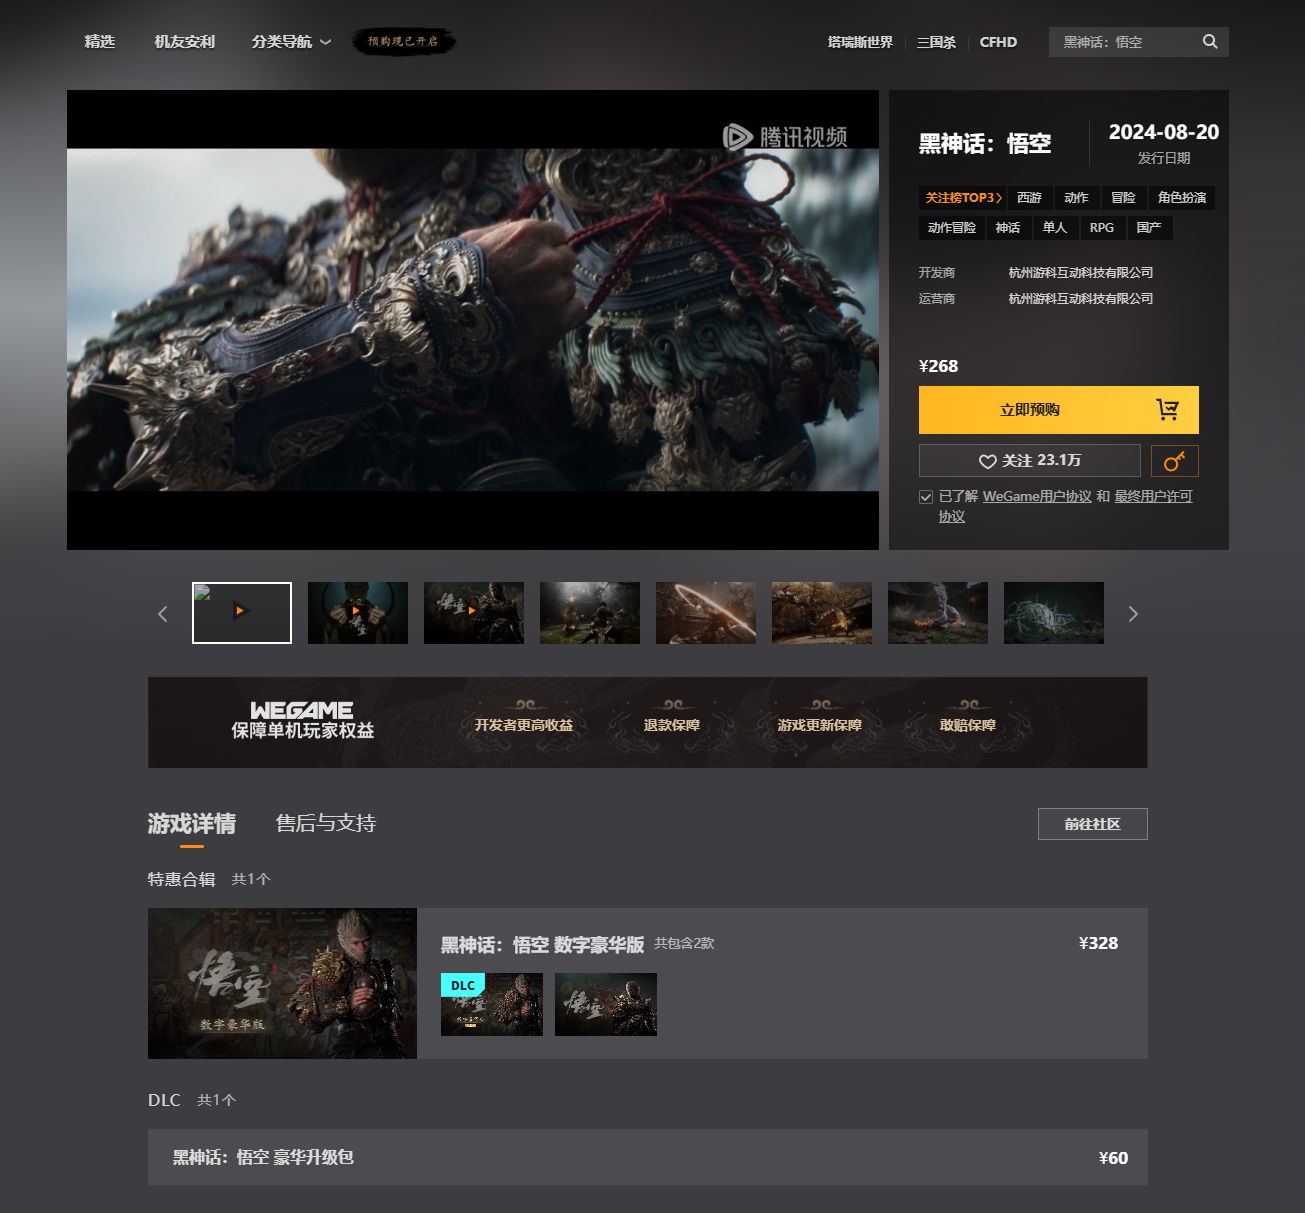The image size is (1305, 1213).
Task: Select the 角色扮演 tag
Action: pyautogui.click(x=1182, y=198)
